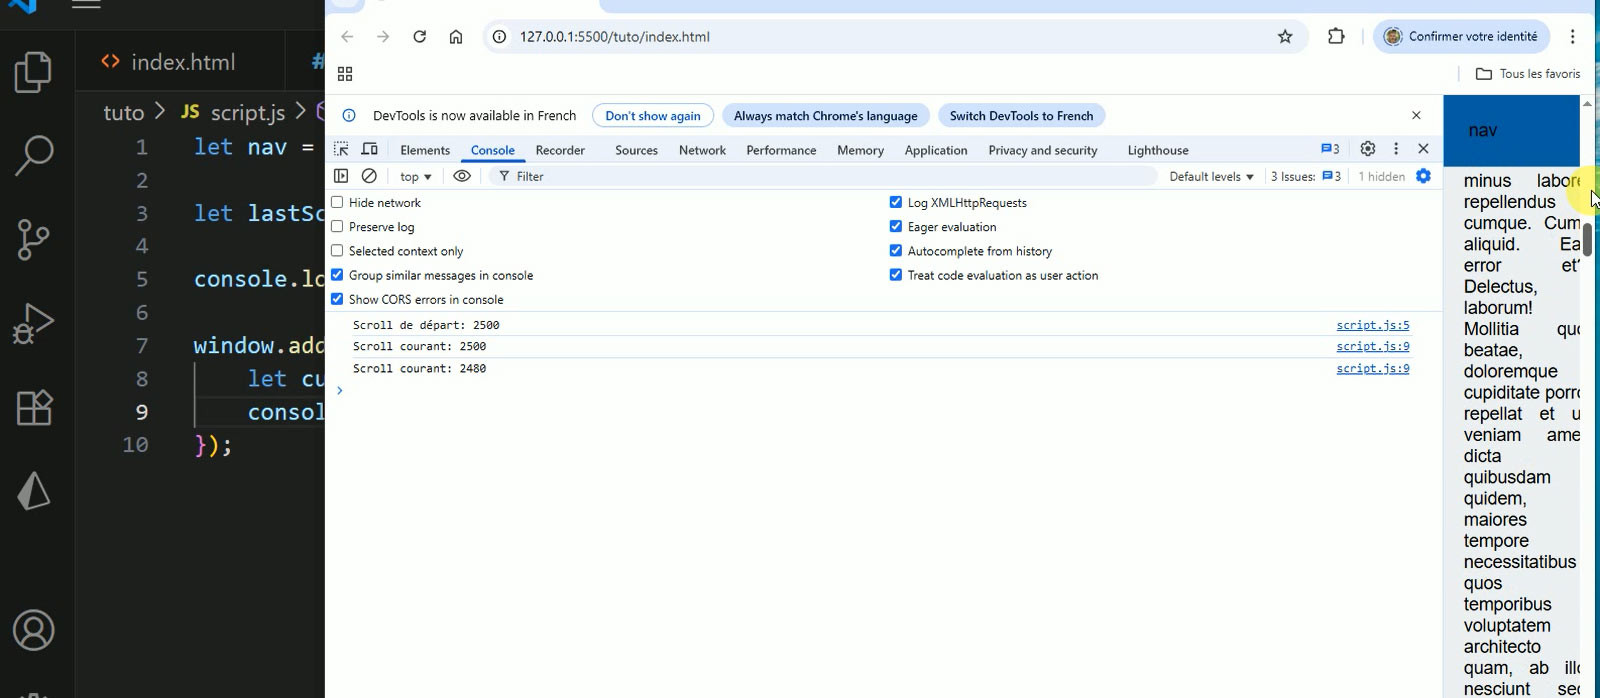Viewport: 1600px width, 698px height.
Task: Open script.js:5 source link
Action: [1373, 325]
